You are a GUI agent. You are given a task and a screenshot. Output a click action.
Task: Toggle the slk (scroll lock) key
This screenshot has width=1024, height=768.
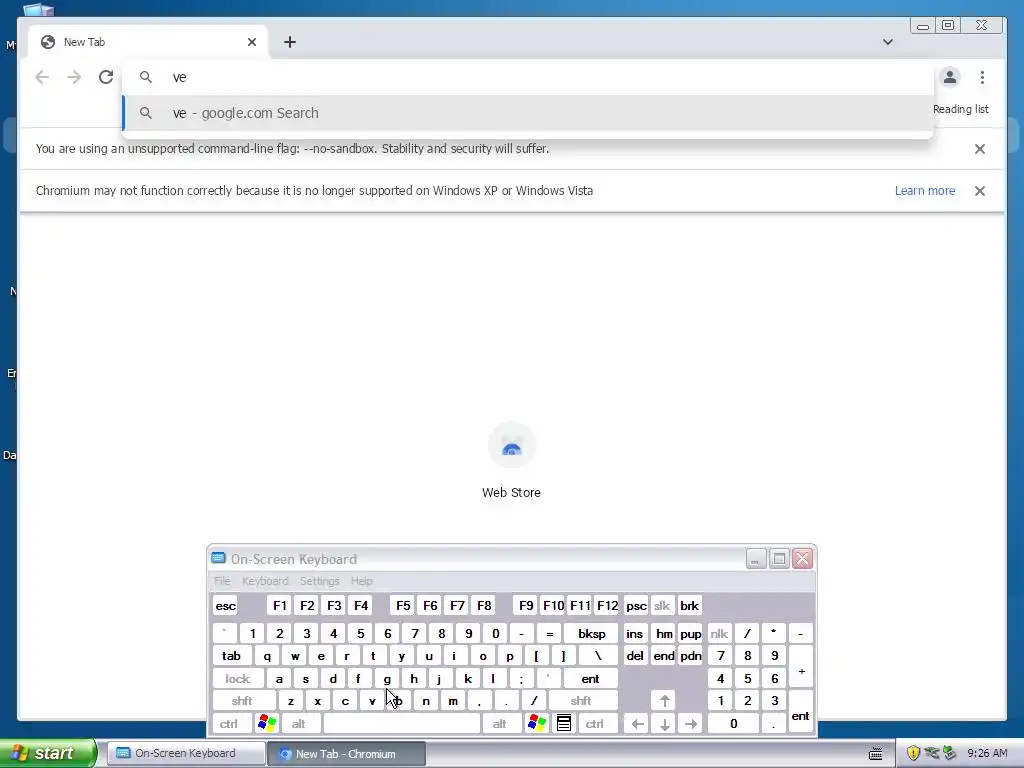(662, 605)
